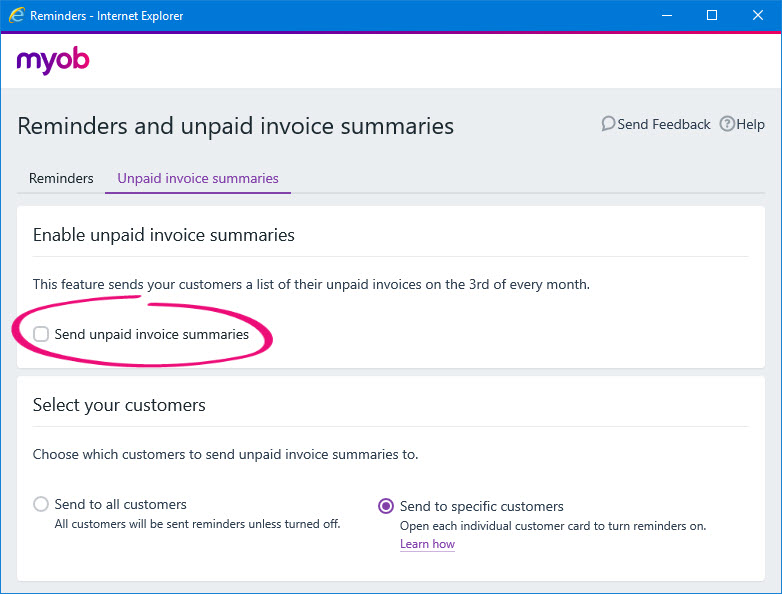This screenshot has height=594, width=782.
Task: Open the Learn how link
Action: coord(427,544)
